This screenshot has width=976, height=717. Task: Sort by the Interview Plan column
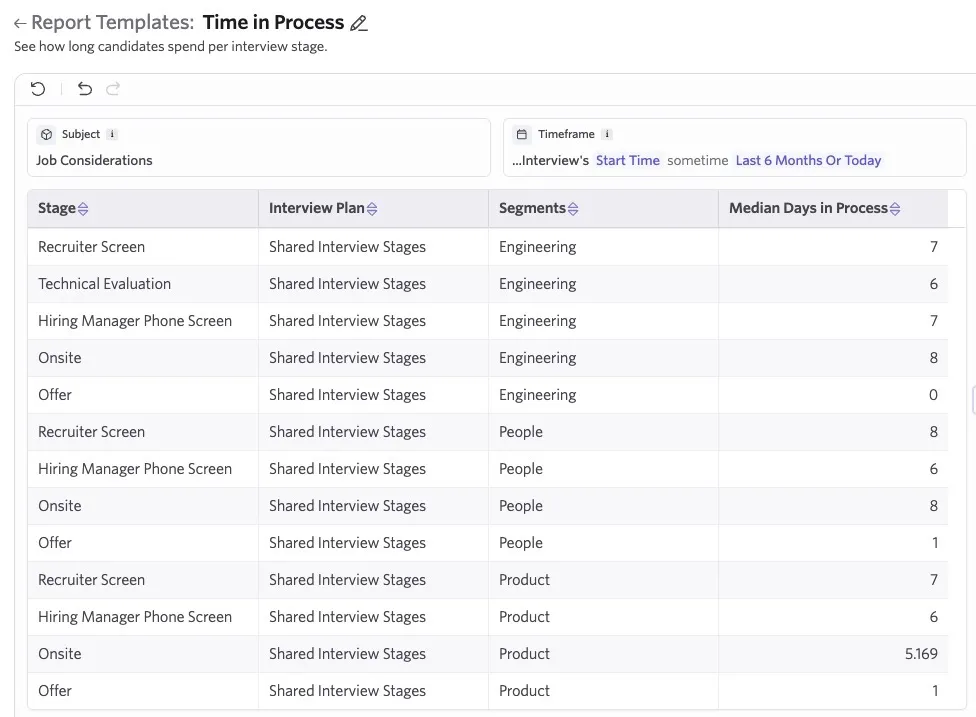point(372,209)
